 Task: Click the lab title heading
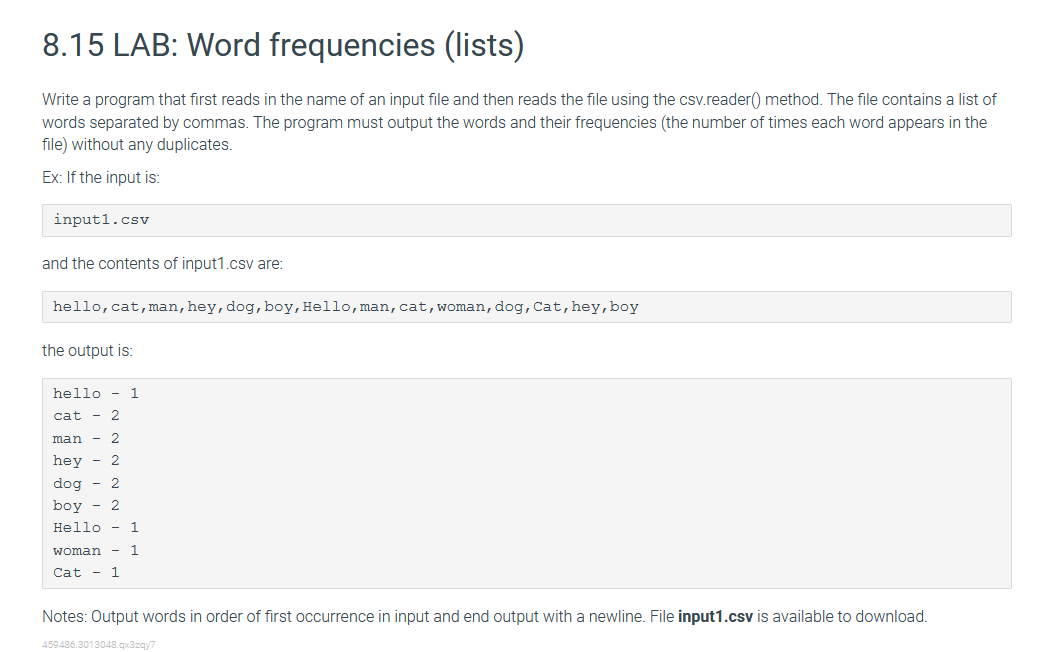click(283, 46)
